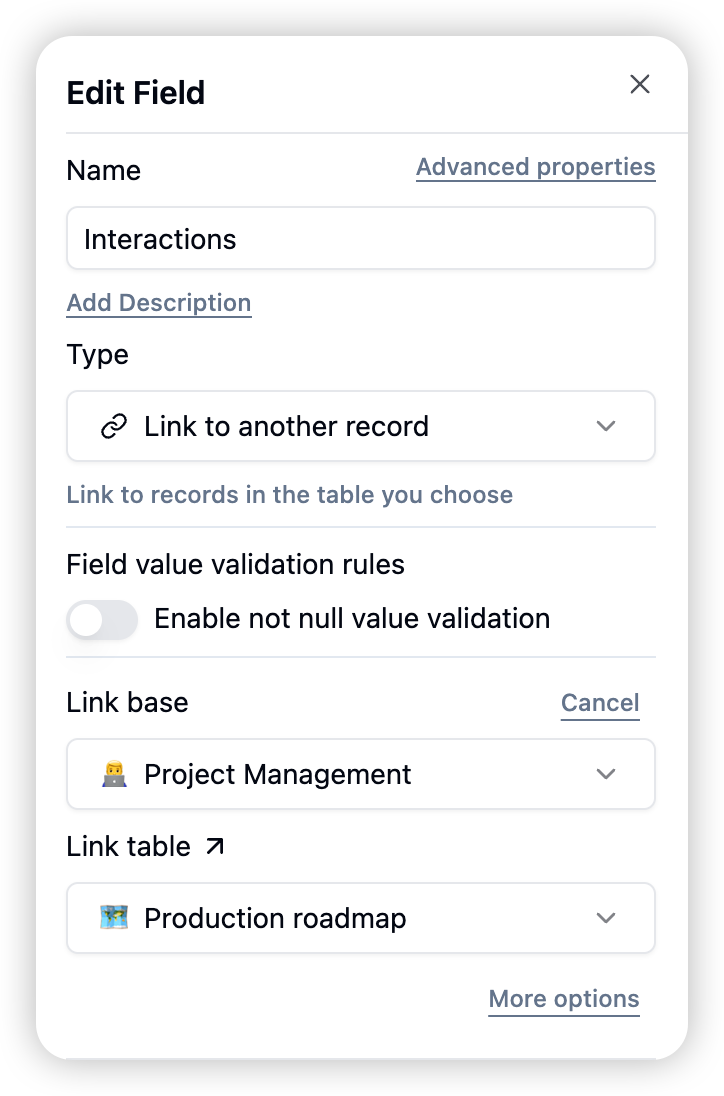Toggle not null value validation switch
Image resolution: width=724 pixels, height=1096 pixels.
tap(102, 619)
